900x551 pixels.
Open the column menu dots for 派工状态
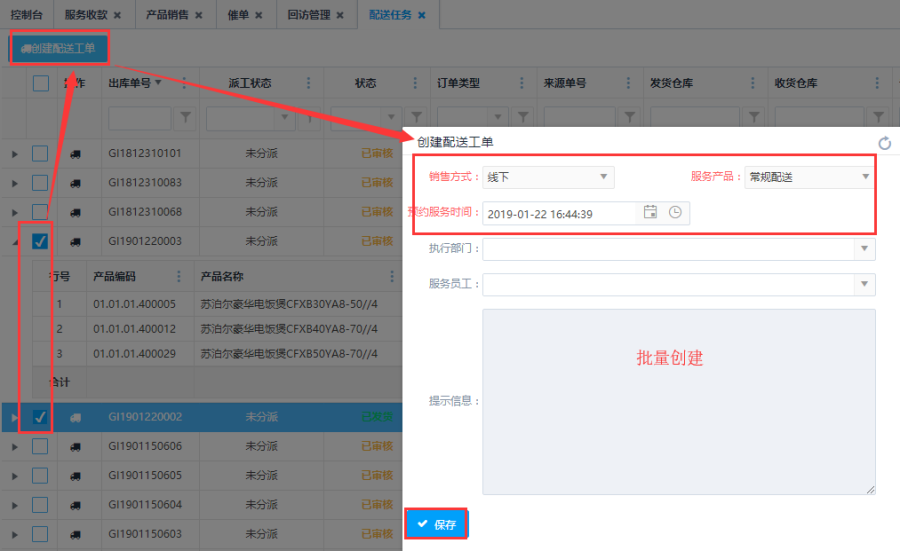[x=308, y=83]
